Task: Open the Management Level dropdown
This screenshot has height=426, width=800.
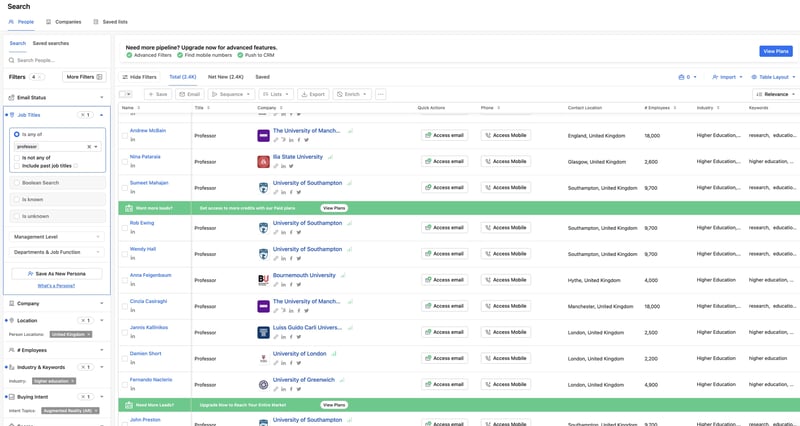Action: pyautogui.click(x=57, y=237)
